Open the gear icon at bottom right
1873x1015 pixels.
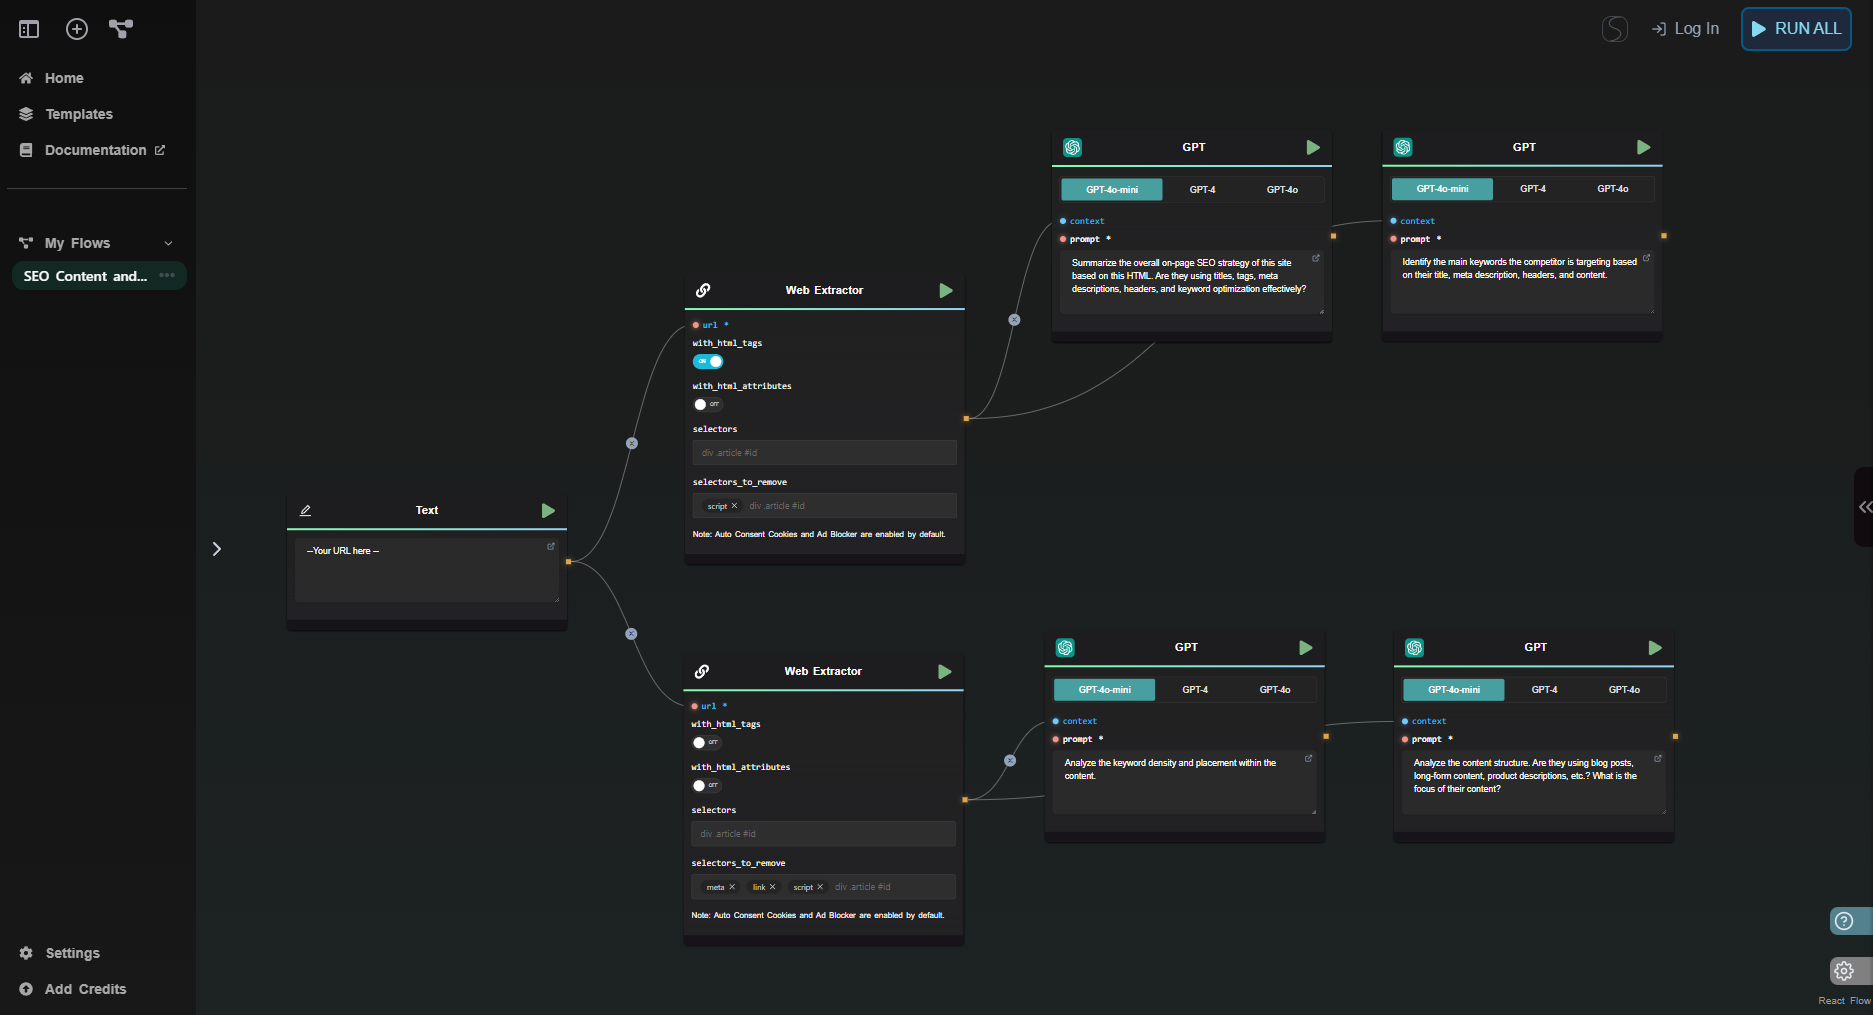click(1845, 970)
